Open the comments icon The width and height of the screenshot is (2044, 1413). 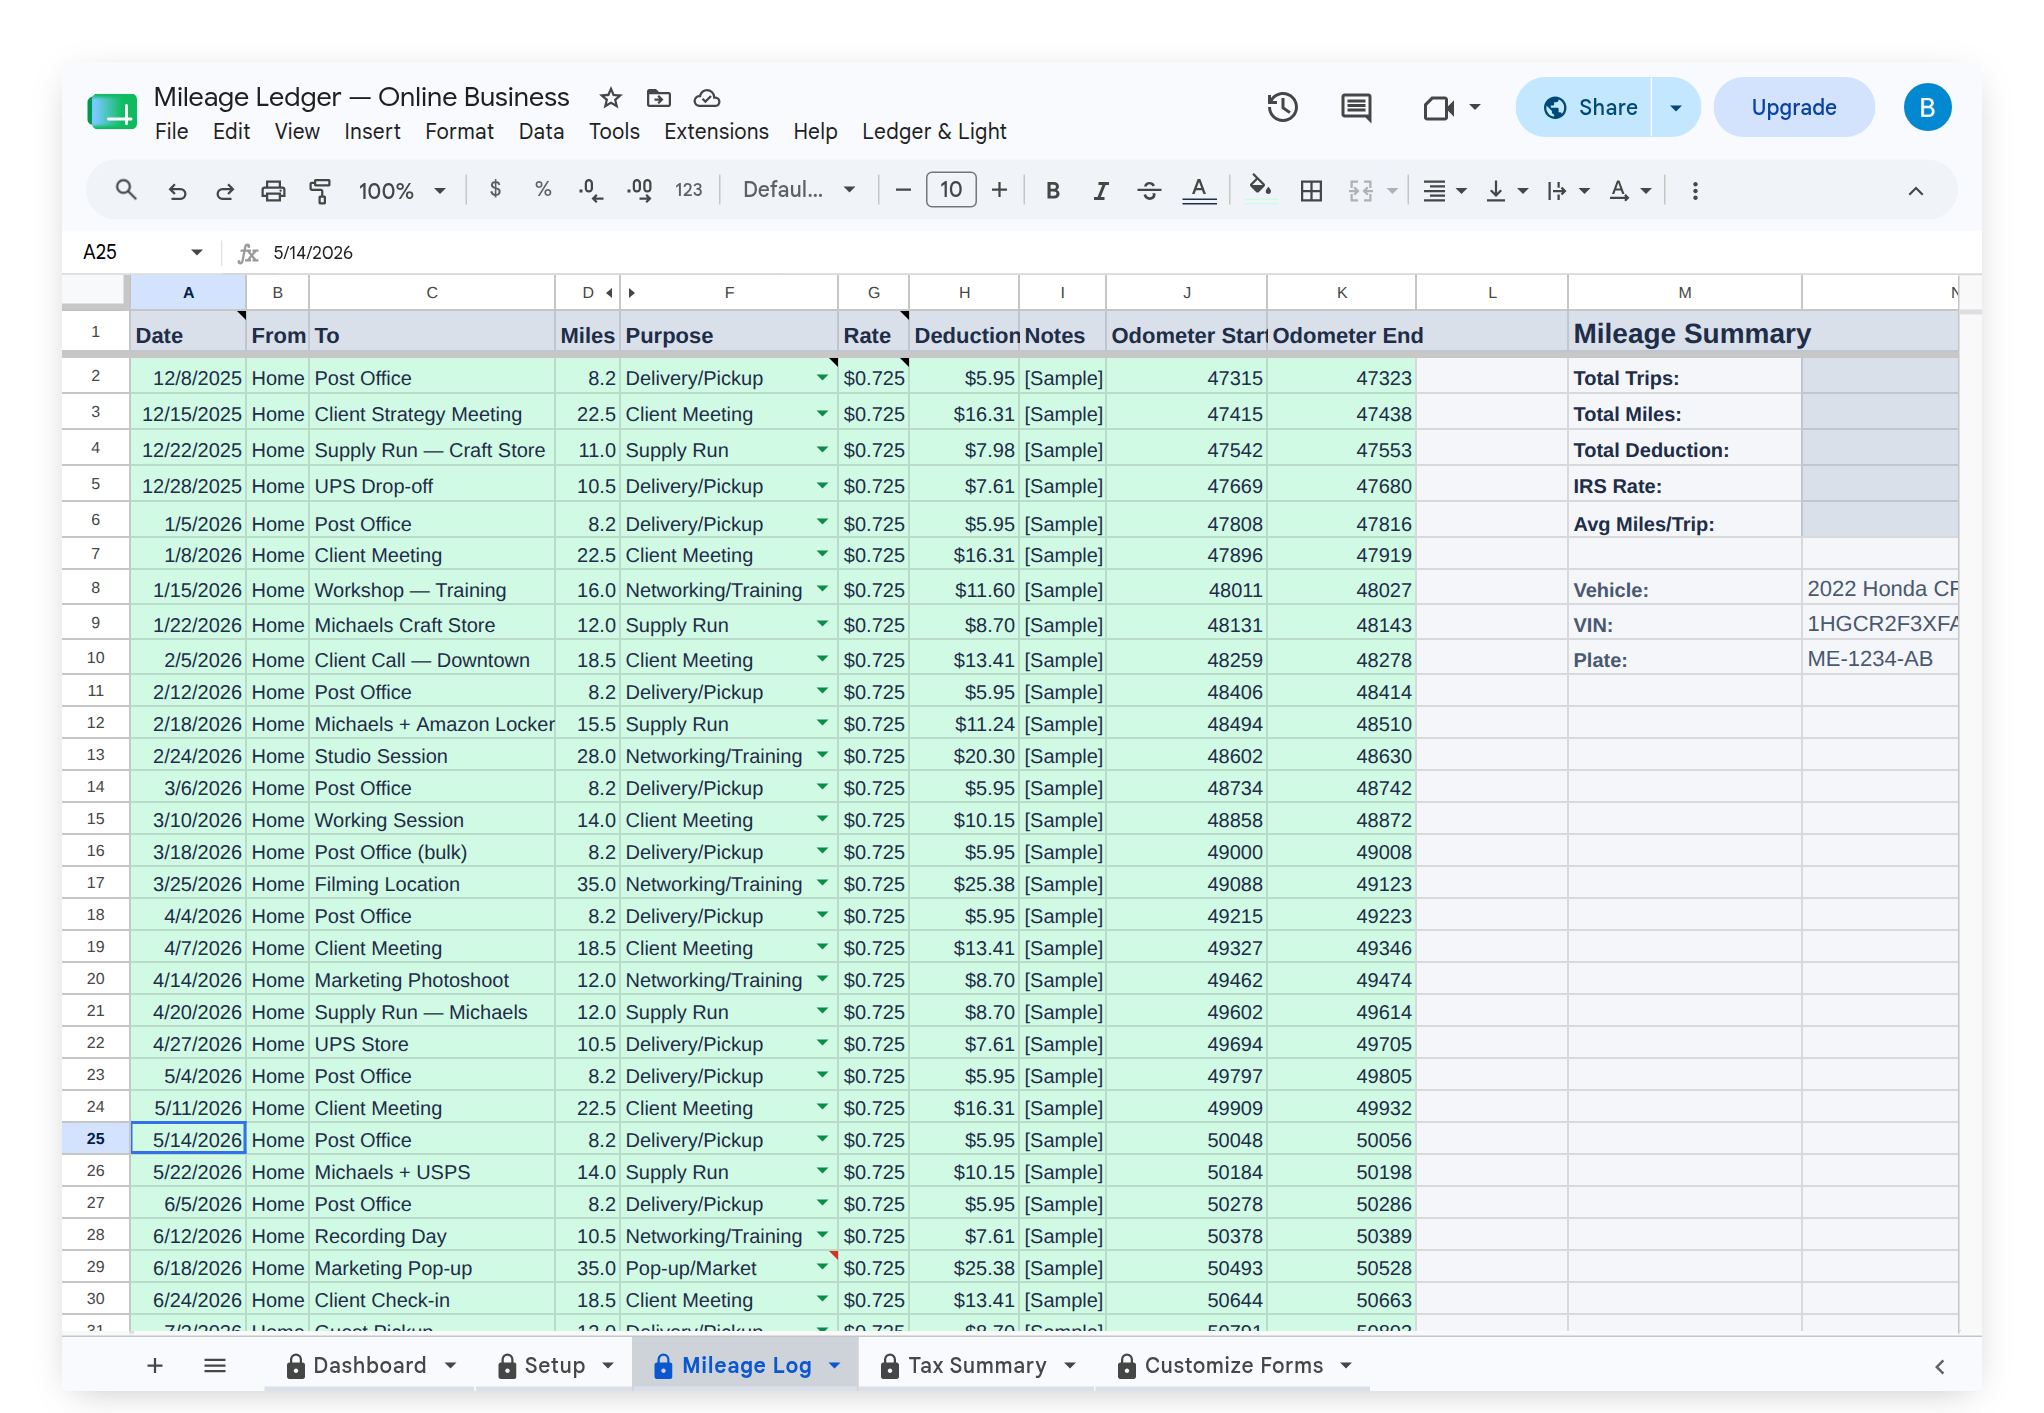pos(1356,107)
